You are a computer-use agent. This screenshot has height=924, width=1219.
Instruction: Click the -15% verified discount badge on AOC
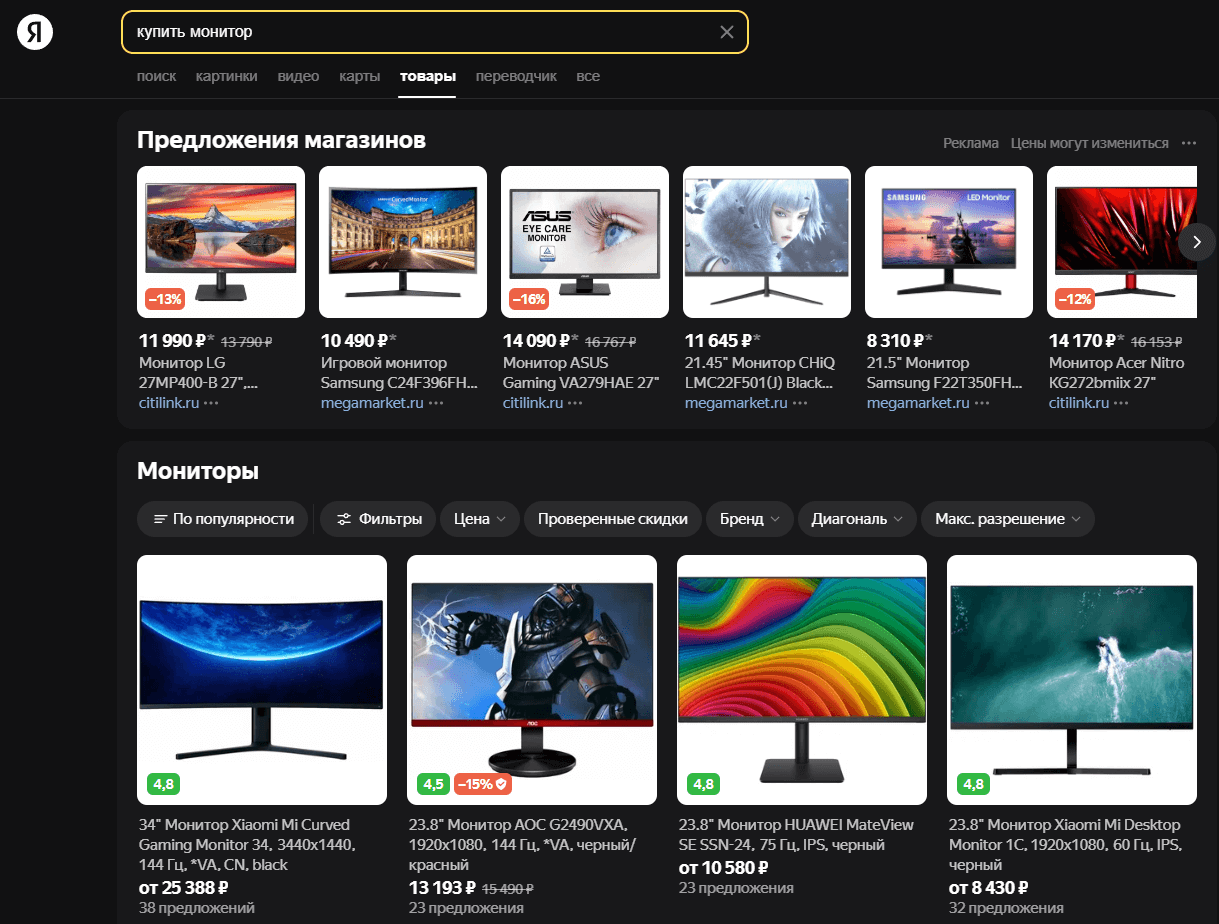[x=483, y=784]
